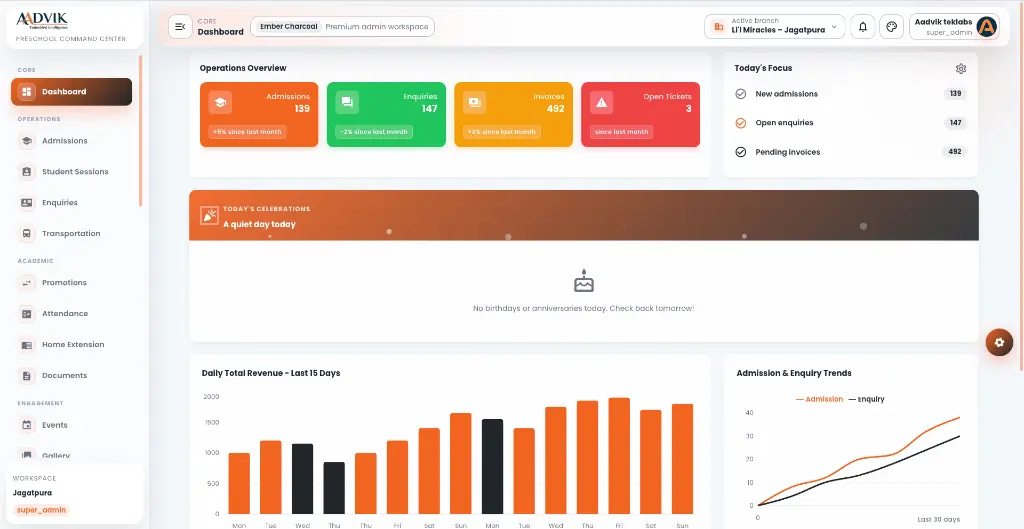The height and width of the screenshot is (529, 1024).
Task: Click the floating orange settings gear
Action: point(999,342)
